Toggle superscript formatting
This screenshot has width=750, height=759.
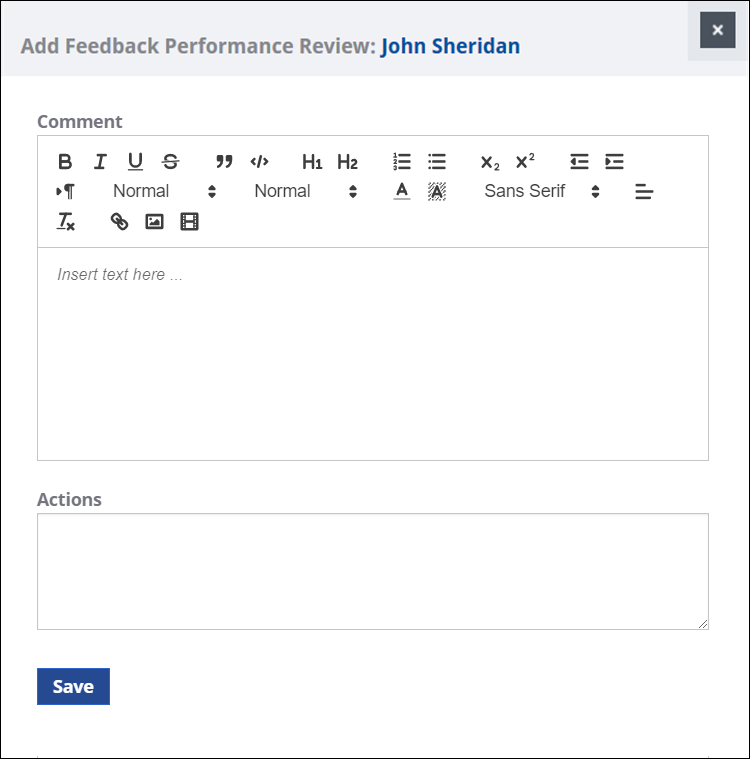525,162
